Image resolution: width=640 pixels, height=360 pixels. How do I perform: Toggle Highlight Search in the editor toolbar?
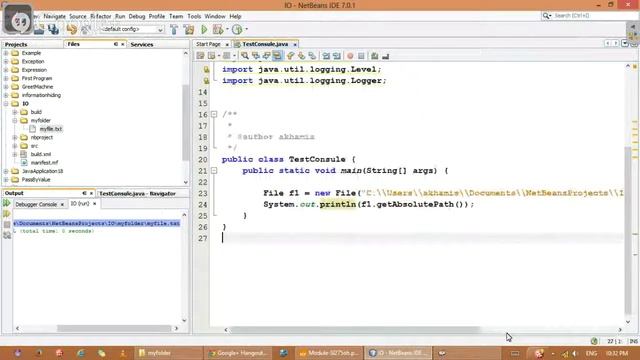click(x=277, y=56)
